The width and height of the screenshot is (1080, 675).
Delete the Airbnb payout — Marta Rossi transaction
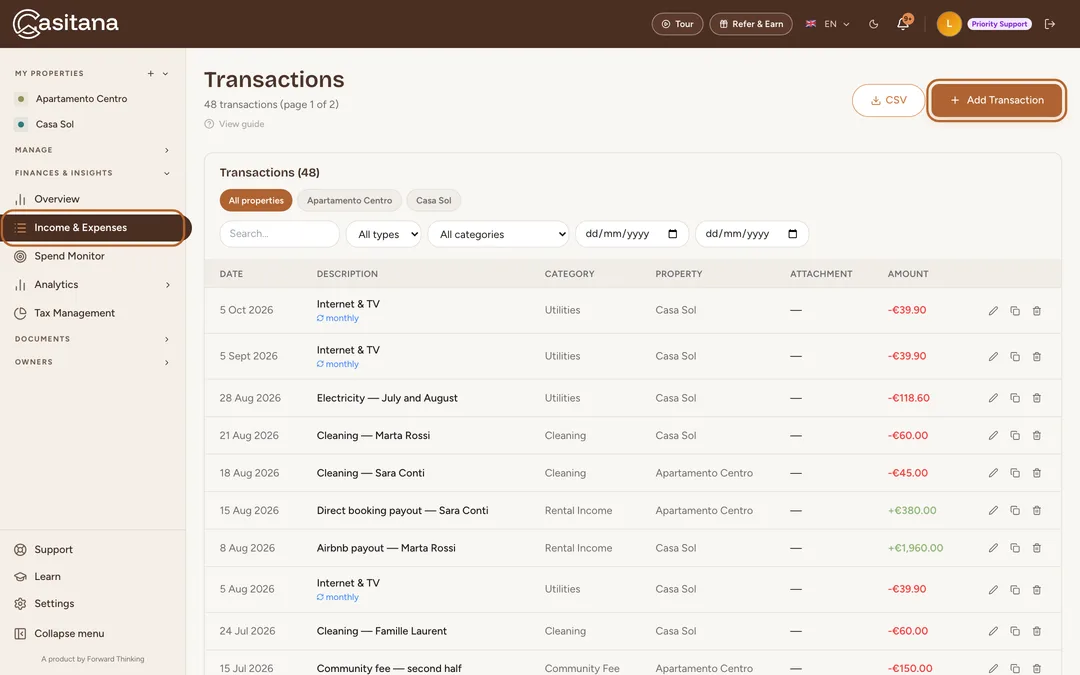pyautogui.click(x=1037, y=548)
